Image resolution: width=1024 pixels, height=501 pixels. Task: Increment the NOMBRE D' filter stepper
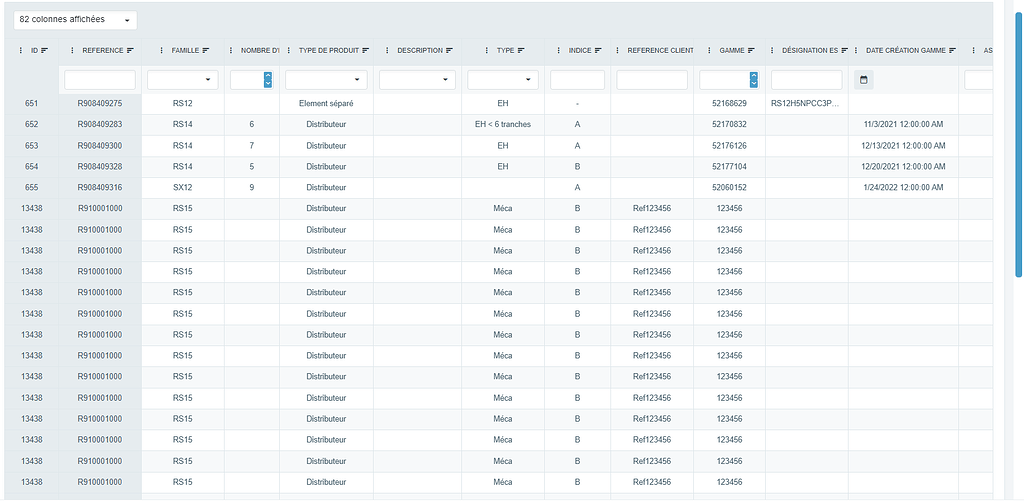pyautogui.click(x=268, y=76)
